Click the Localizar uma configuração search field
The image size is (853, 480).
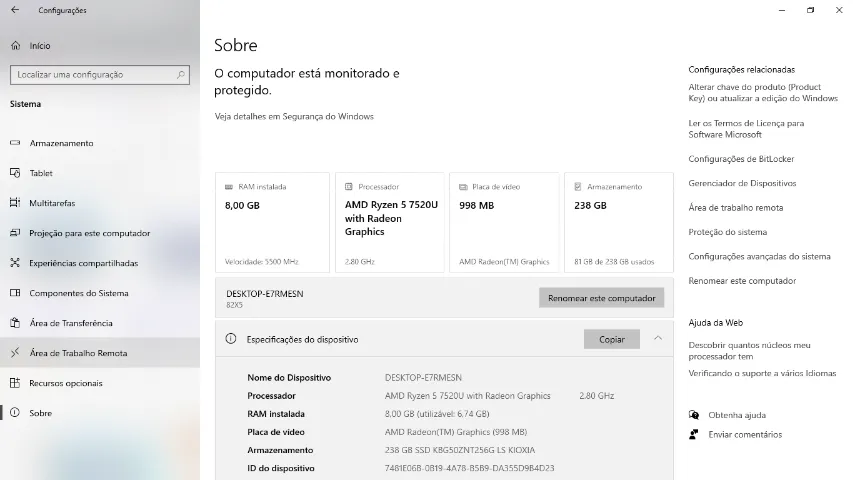(x=100, y=75)
